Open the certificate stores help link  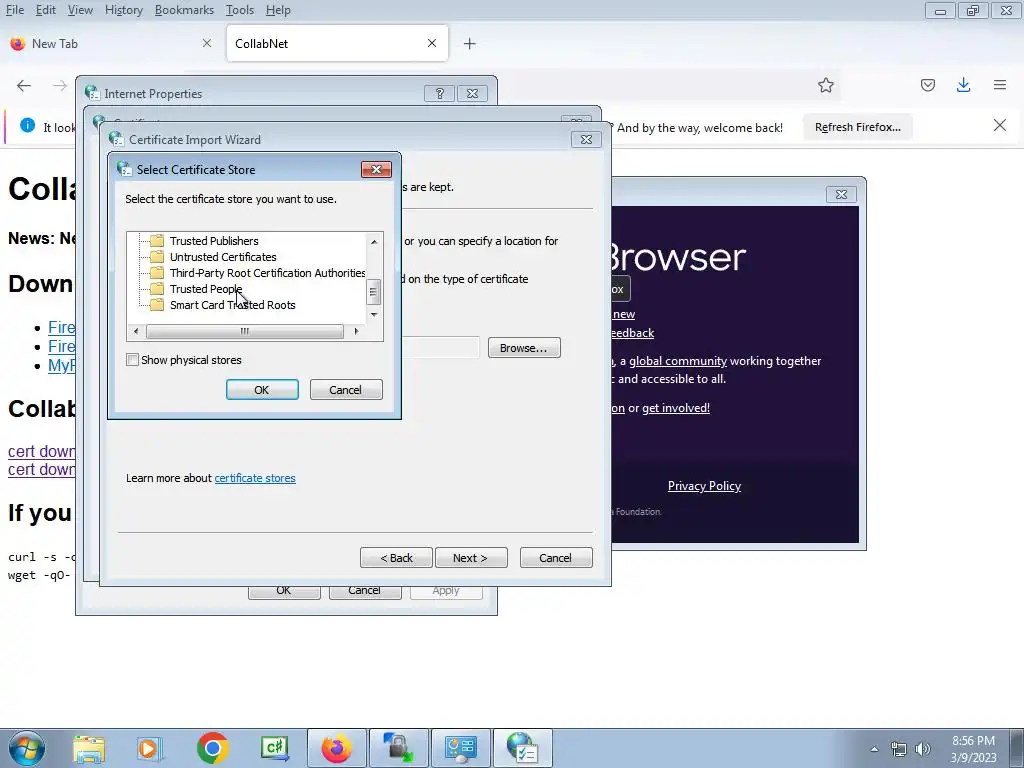pyautogui.click(x=255, y=478)
